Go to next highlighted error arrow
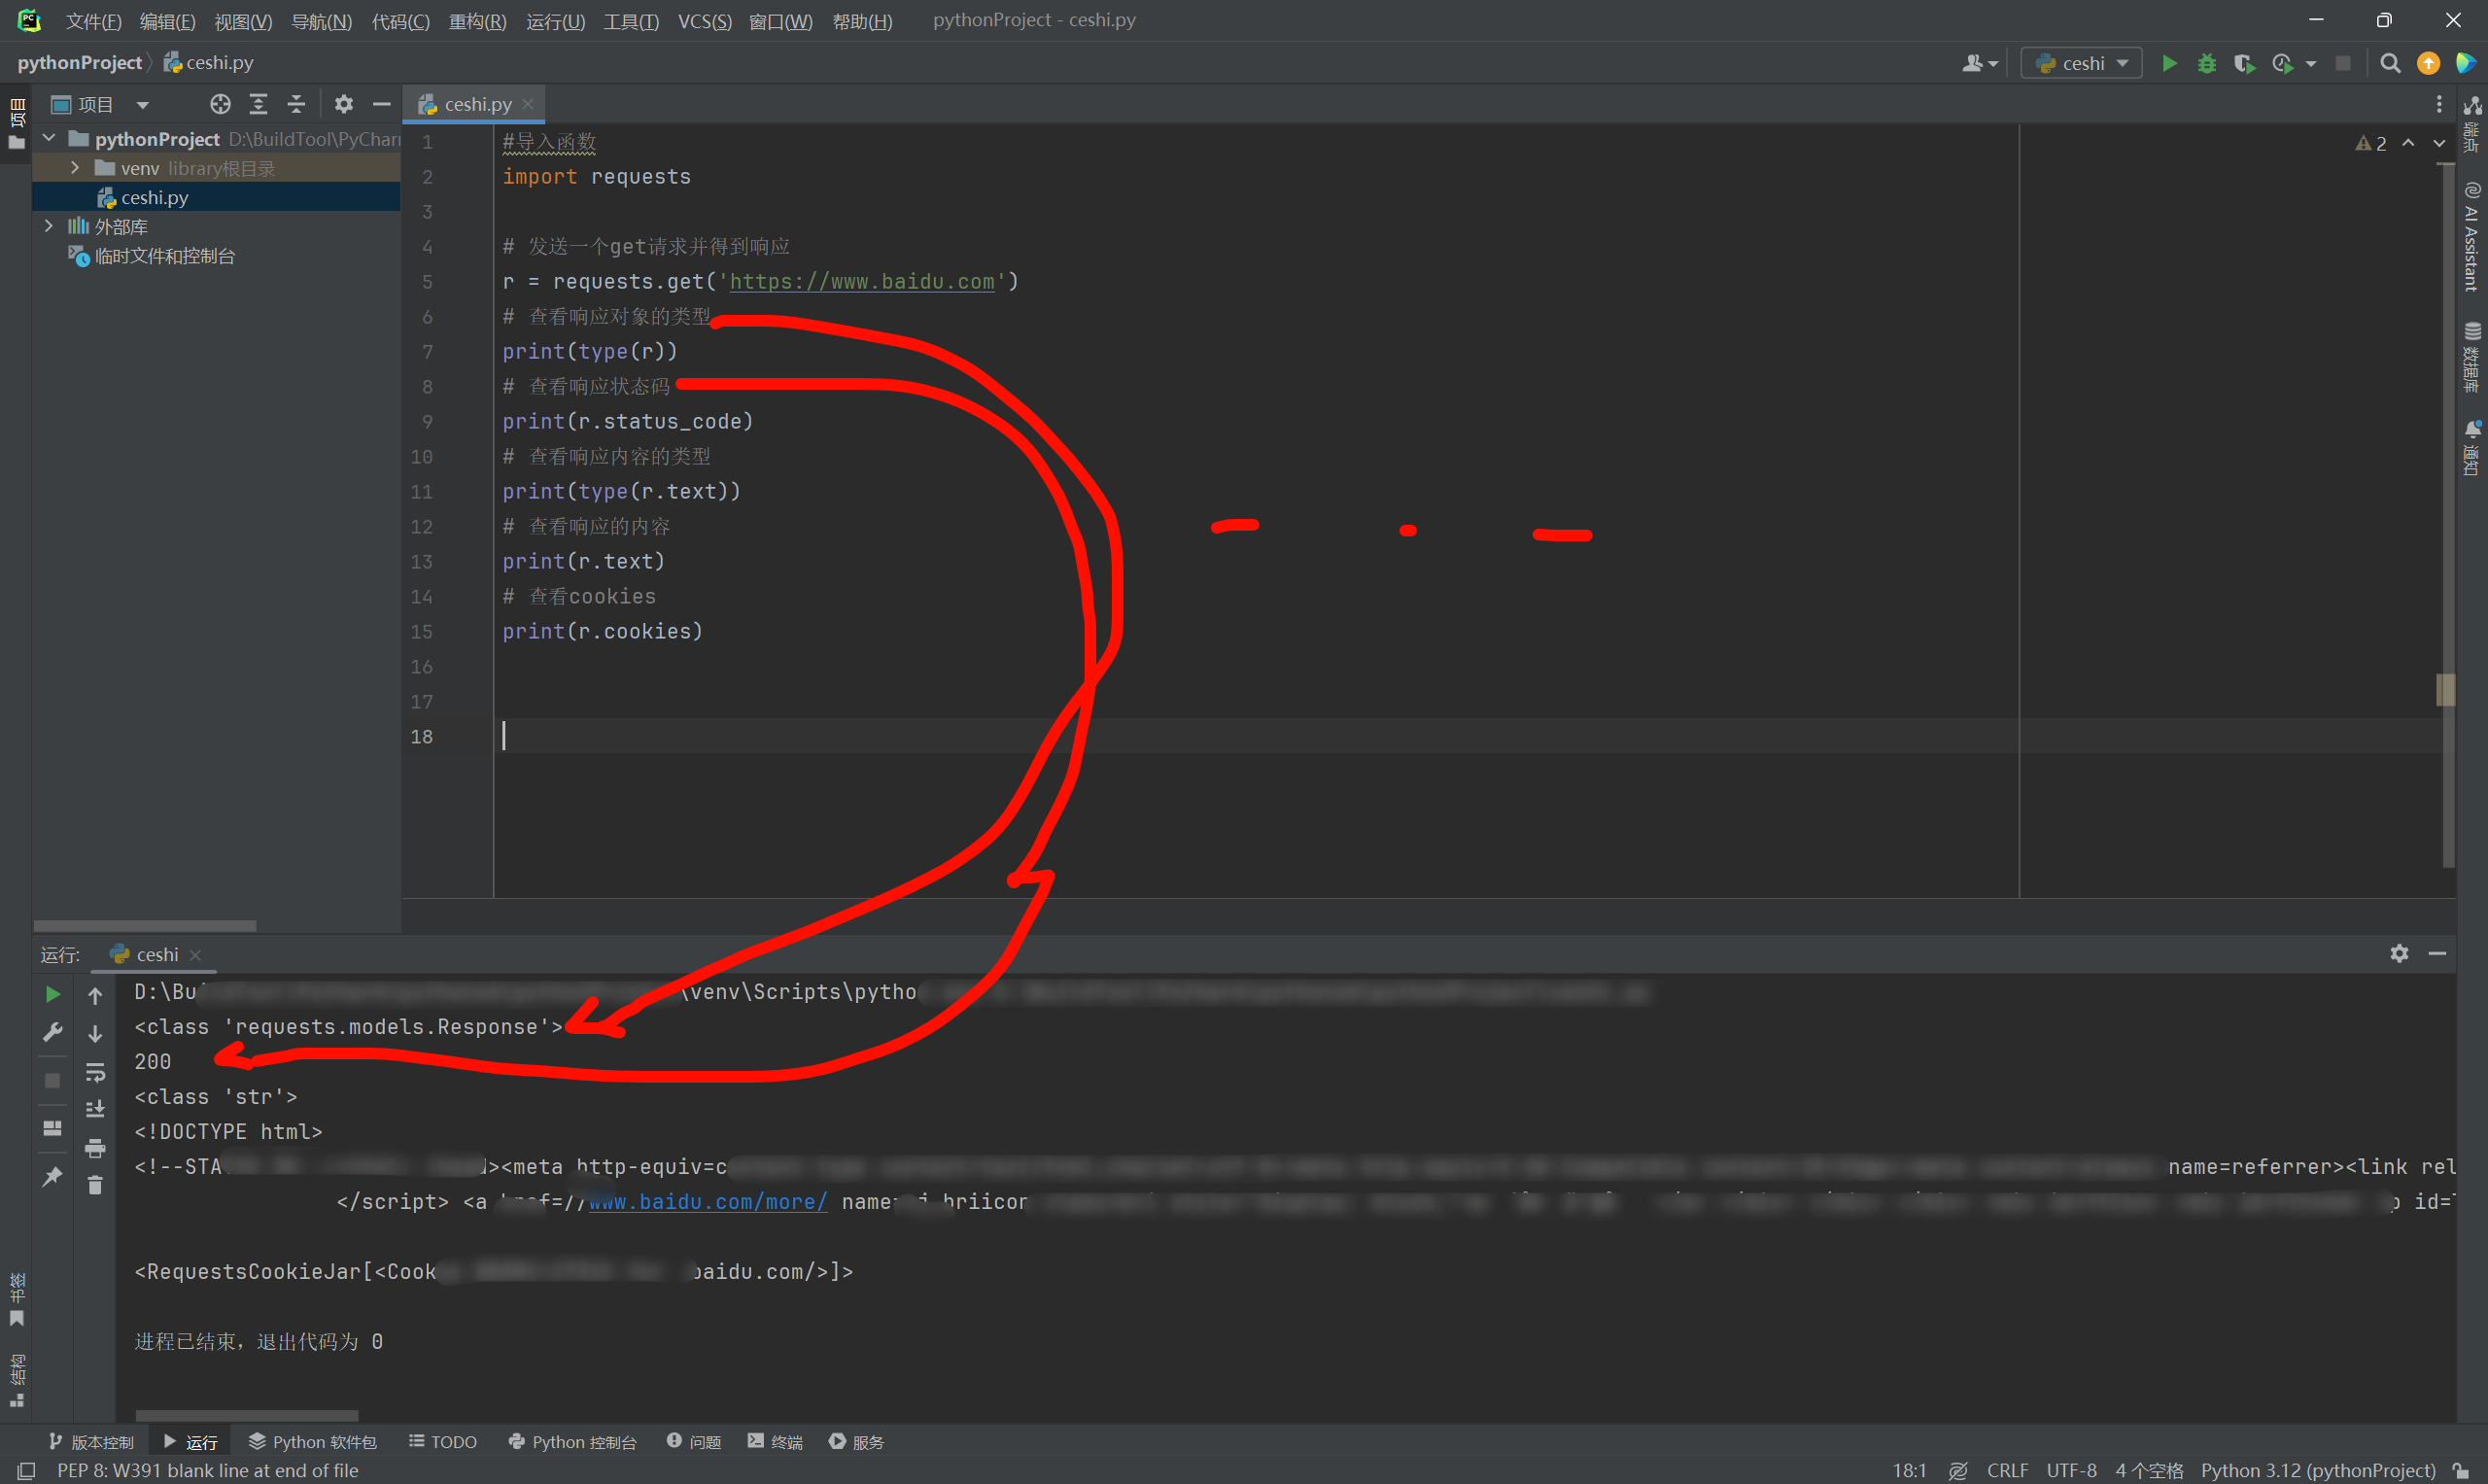 (2440, 143)
